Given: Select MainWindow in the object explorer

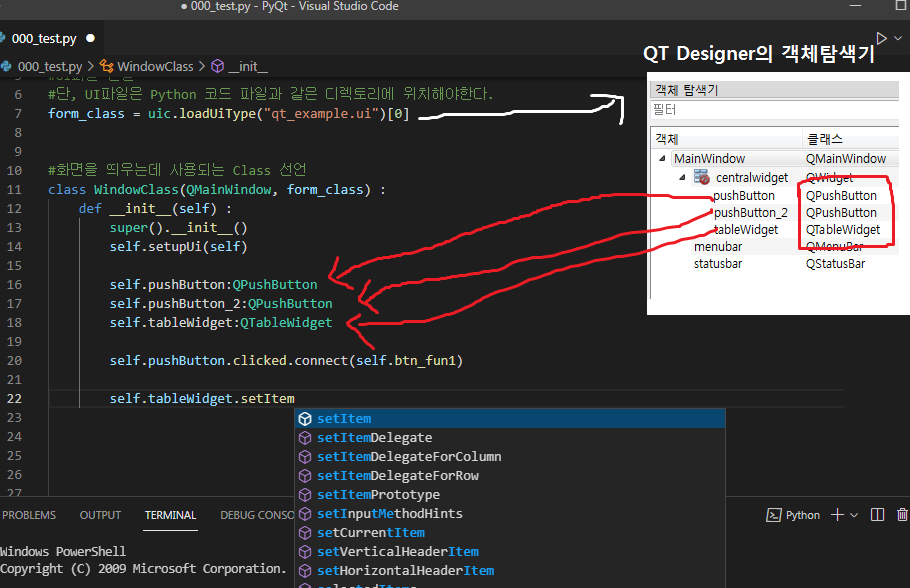Looking at the screenshot, I should click(709, 158).
